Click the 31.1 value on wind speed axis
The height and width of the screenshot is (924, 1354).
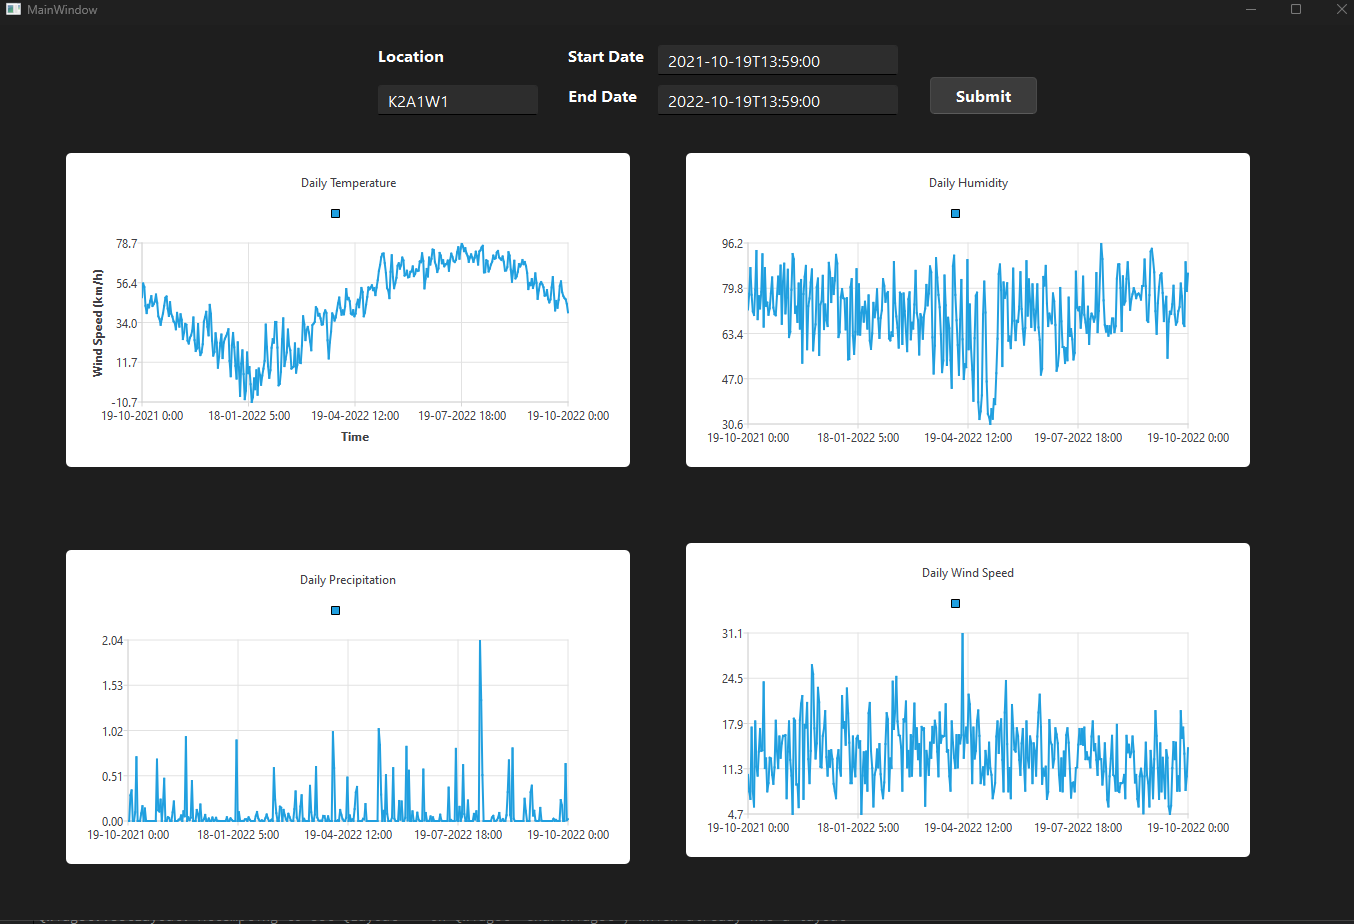pyautogui.click(x=733, y=634)
